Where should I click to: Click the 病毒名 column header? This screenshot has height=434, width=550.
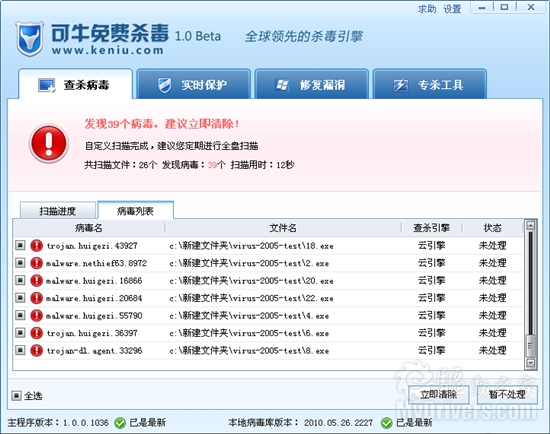click(x=89, y=228)
